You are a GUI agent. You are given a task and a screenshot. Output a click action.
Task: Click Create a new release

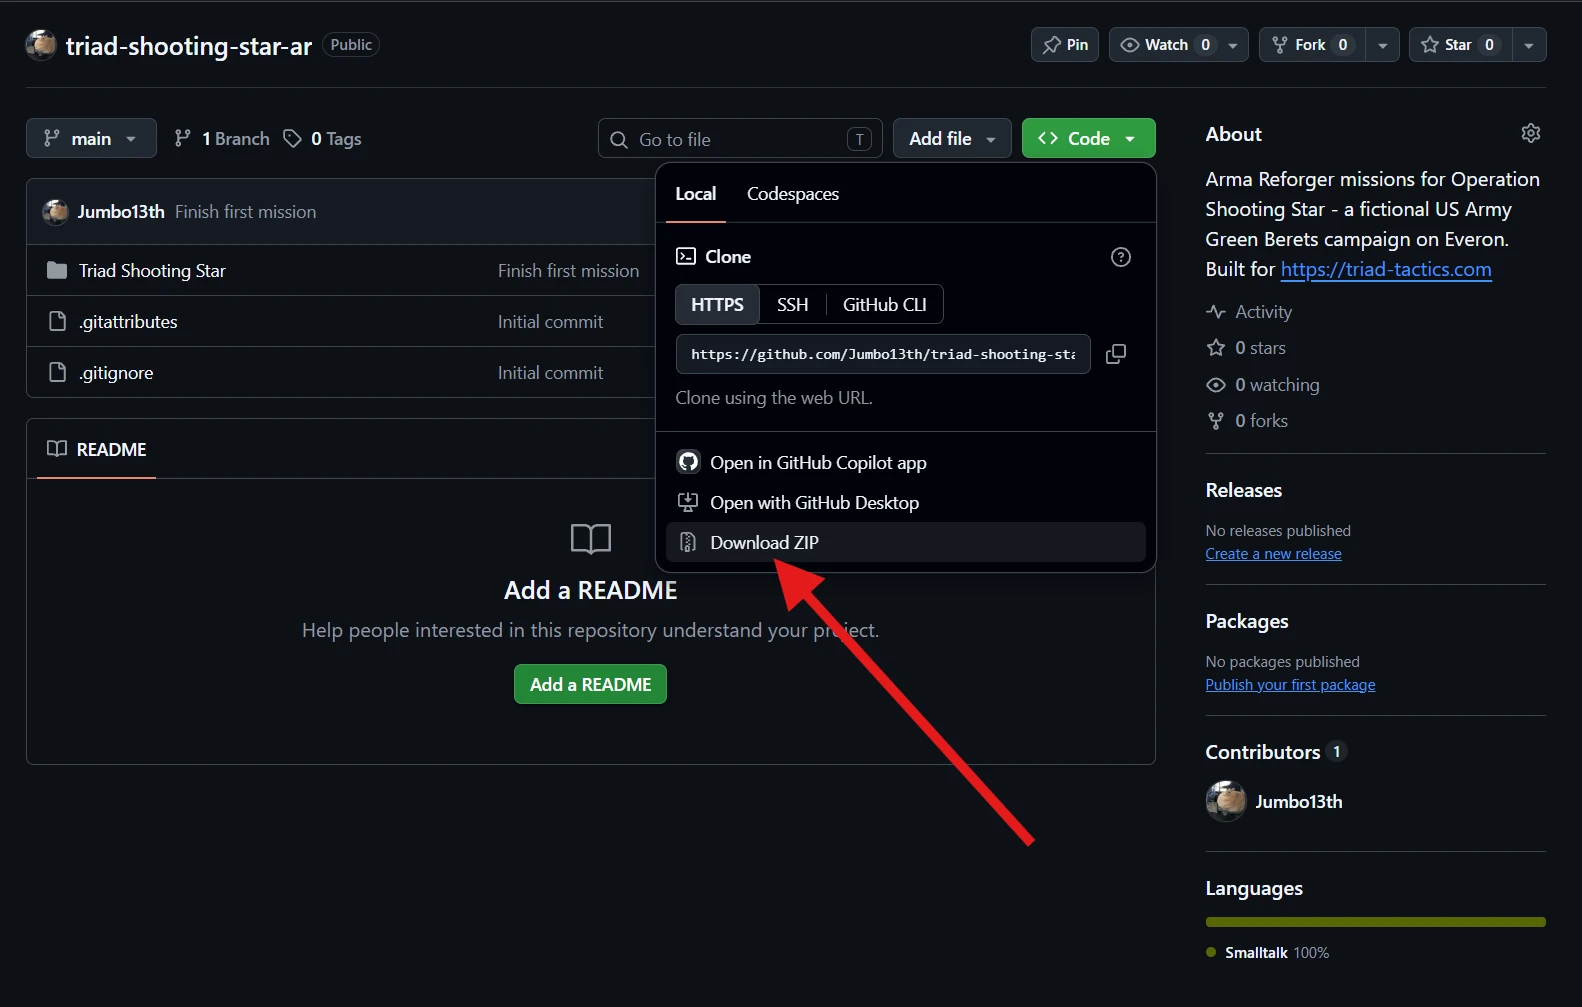pyautogui.click(x=1273, y=554)
